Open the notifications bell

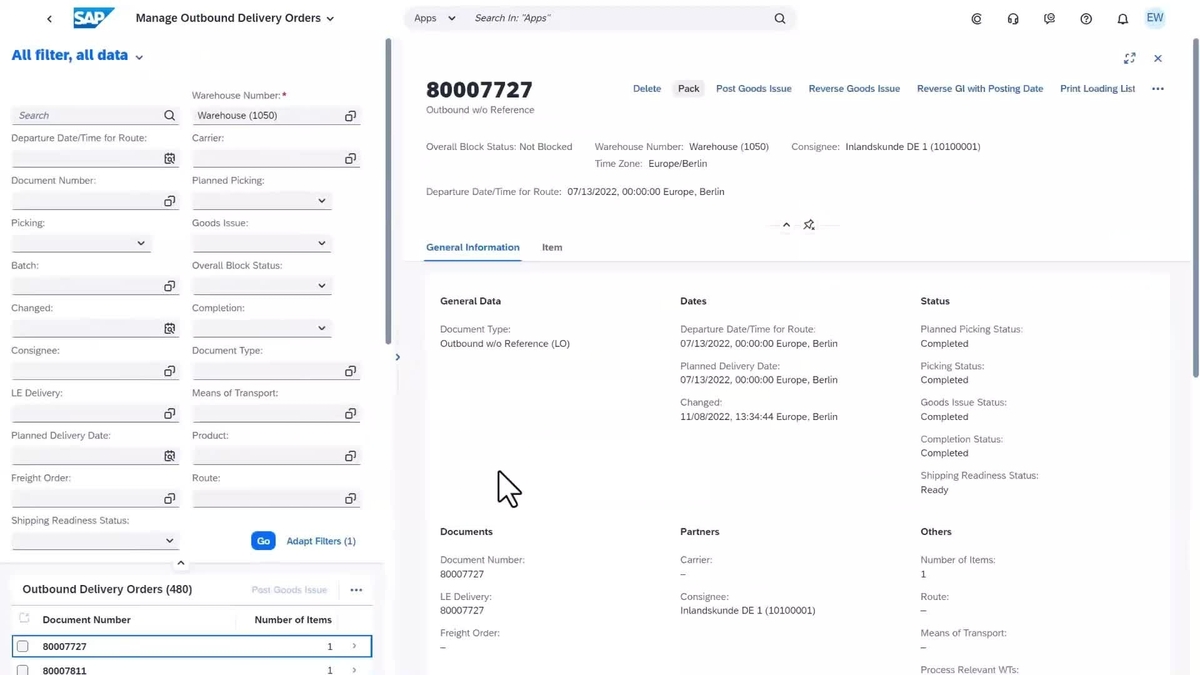[x=1122, y=19]
